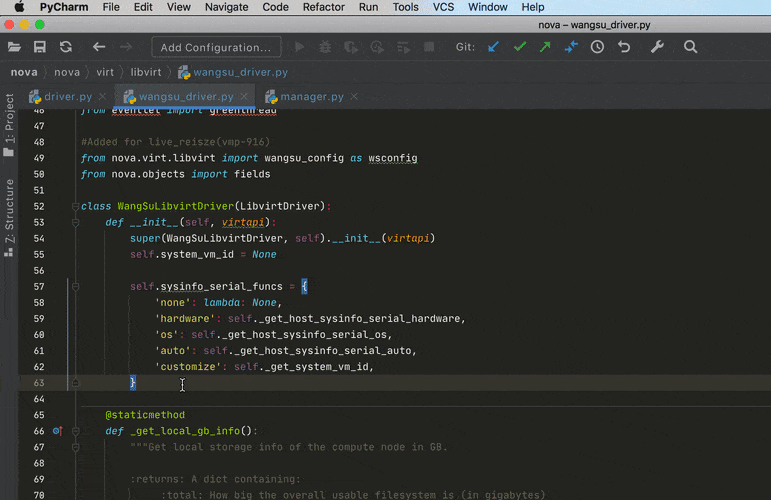Click the Synchronize refresh icon
771x500 pixels.
pos(66,47)
